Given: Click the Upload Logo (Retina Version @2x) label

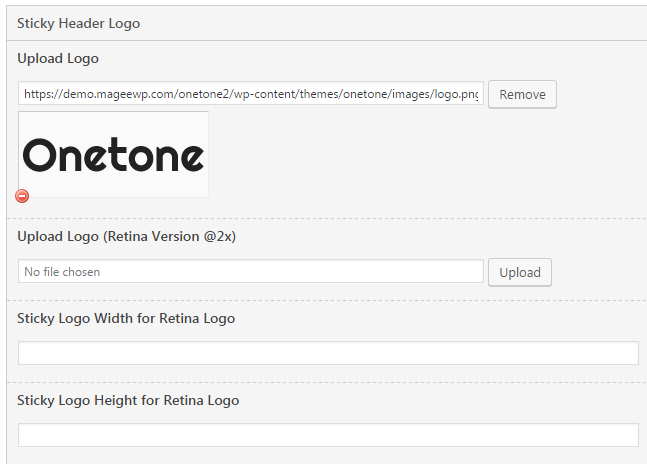Looking at the screenshot, I should 127,236.
